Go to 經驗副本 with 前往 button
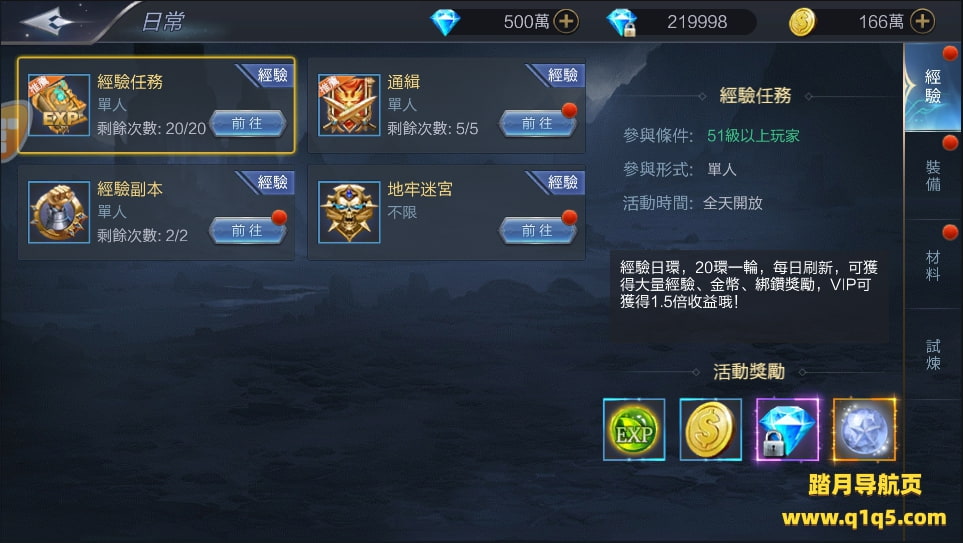Image resolution: width=963 pixels, height=543 pixels. point(248,230)
